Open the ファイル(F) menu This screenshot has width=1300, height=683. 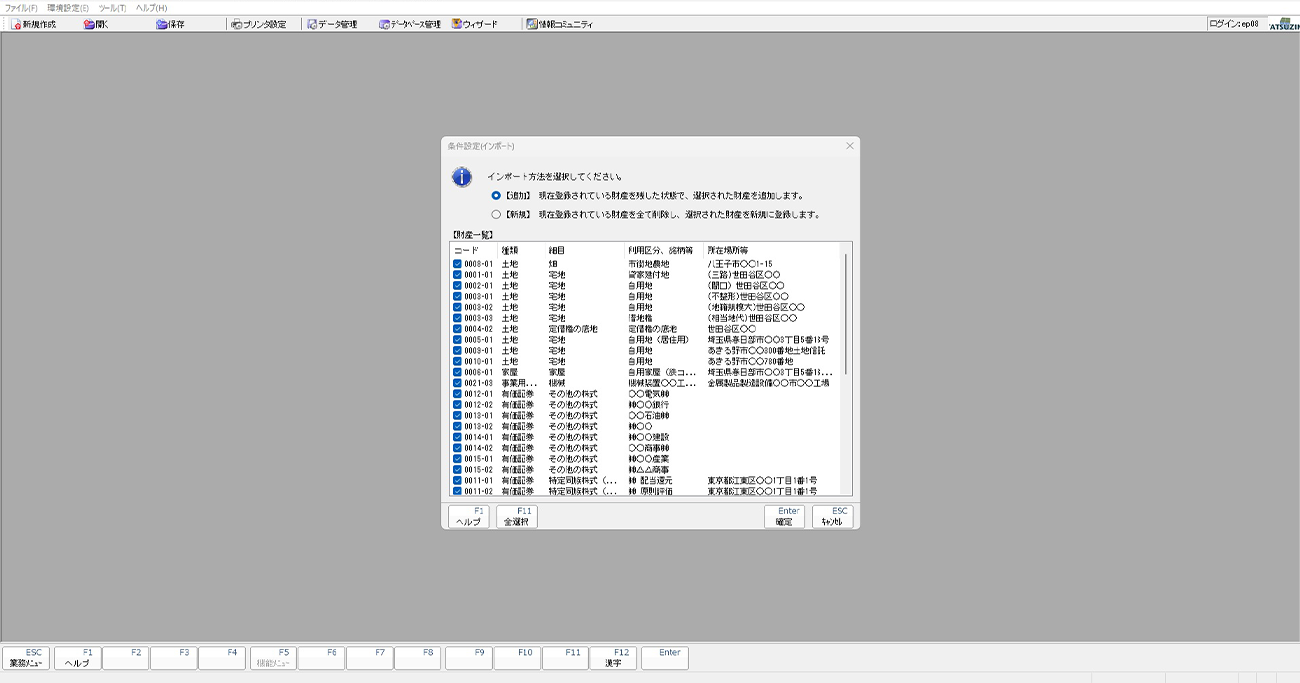point(21,8)
